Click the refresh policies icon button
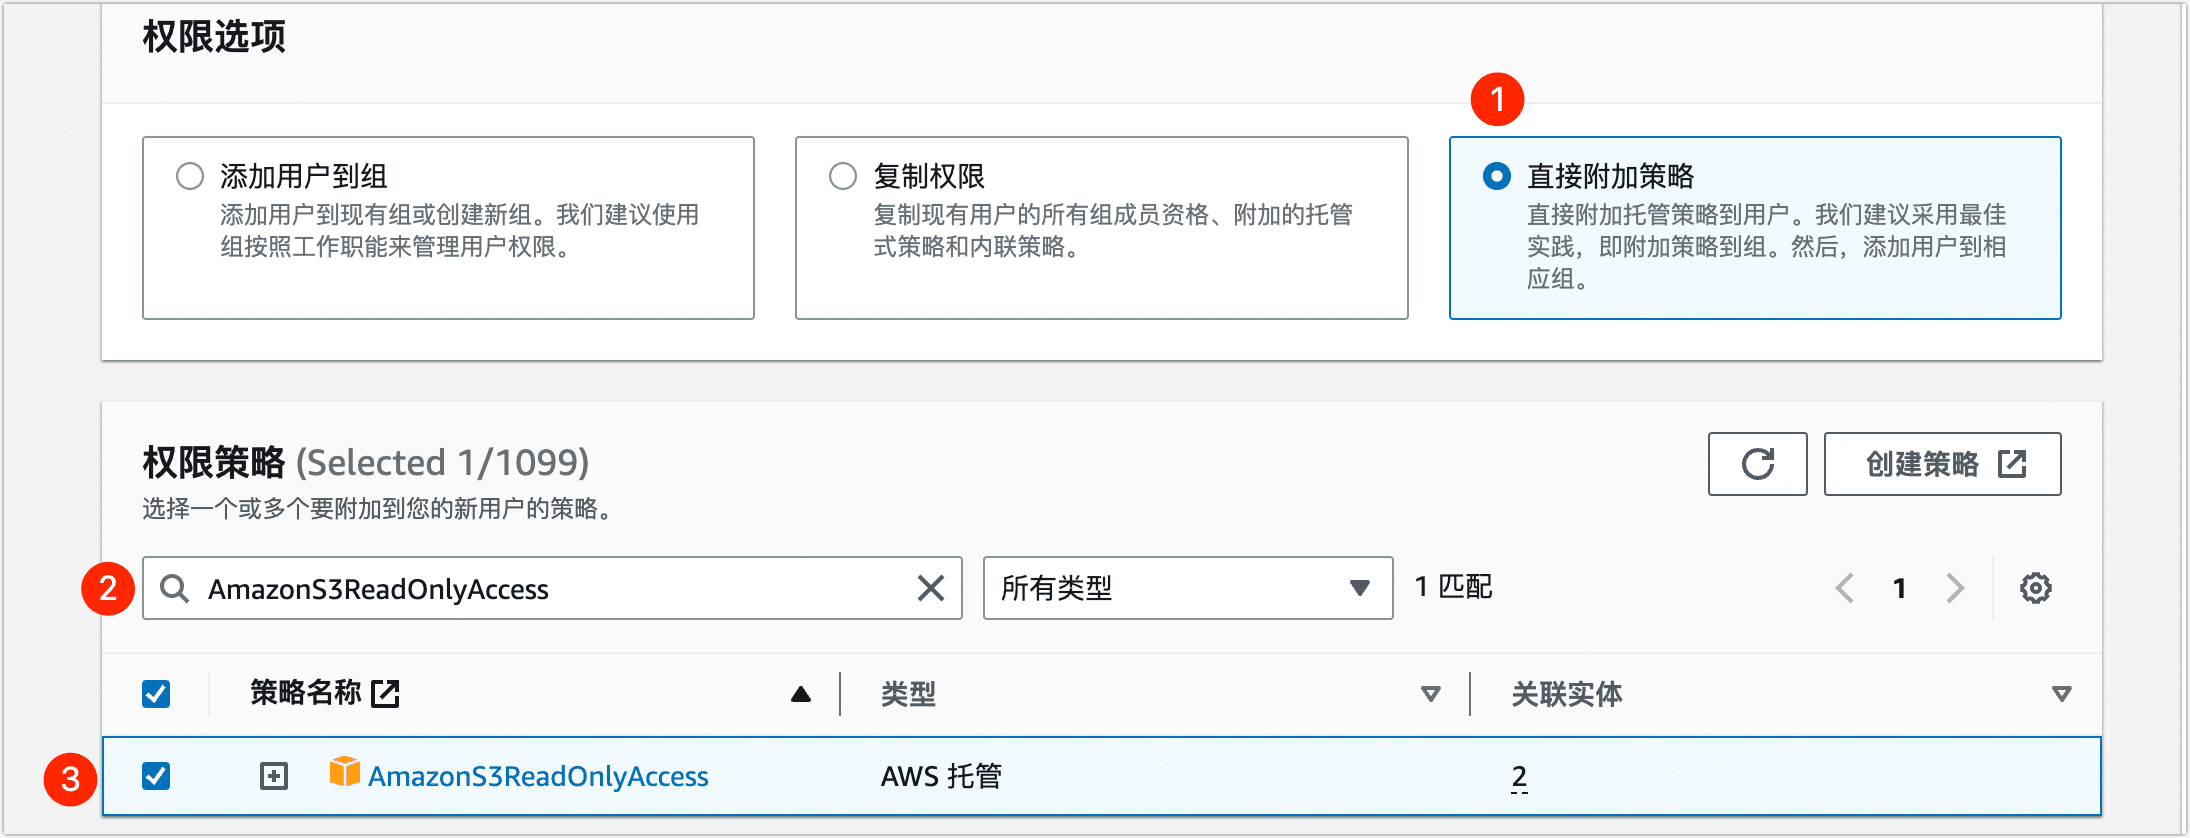The image size is (2190, 838). pos(1757,464)
